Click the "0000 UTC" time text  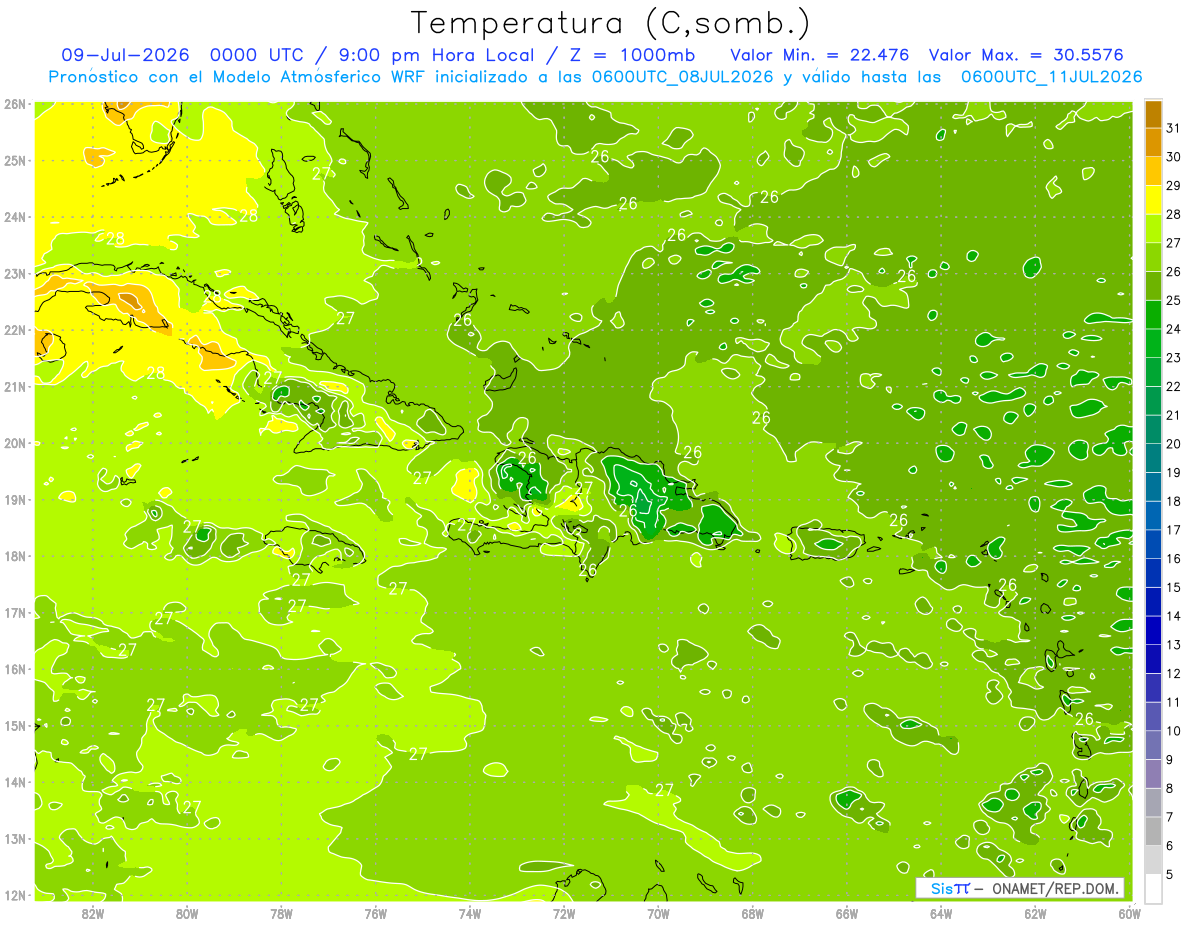pos(257,55)
